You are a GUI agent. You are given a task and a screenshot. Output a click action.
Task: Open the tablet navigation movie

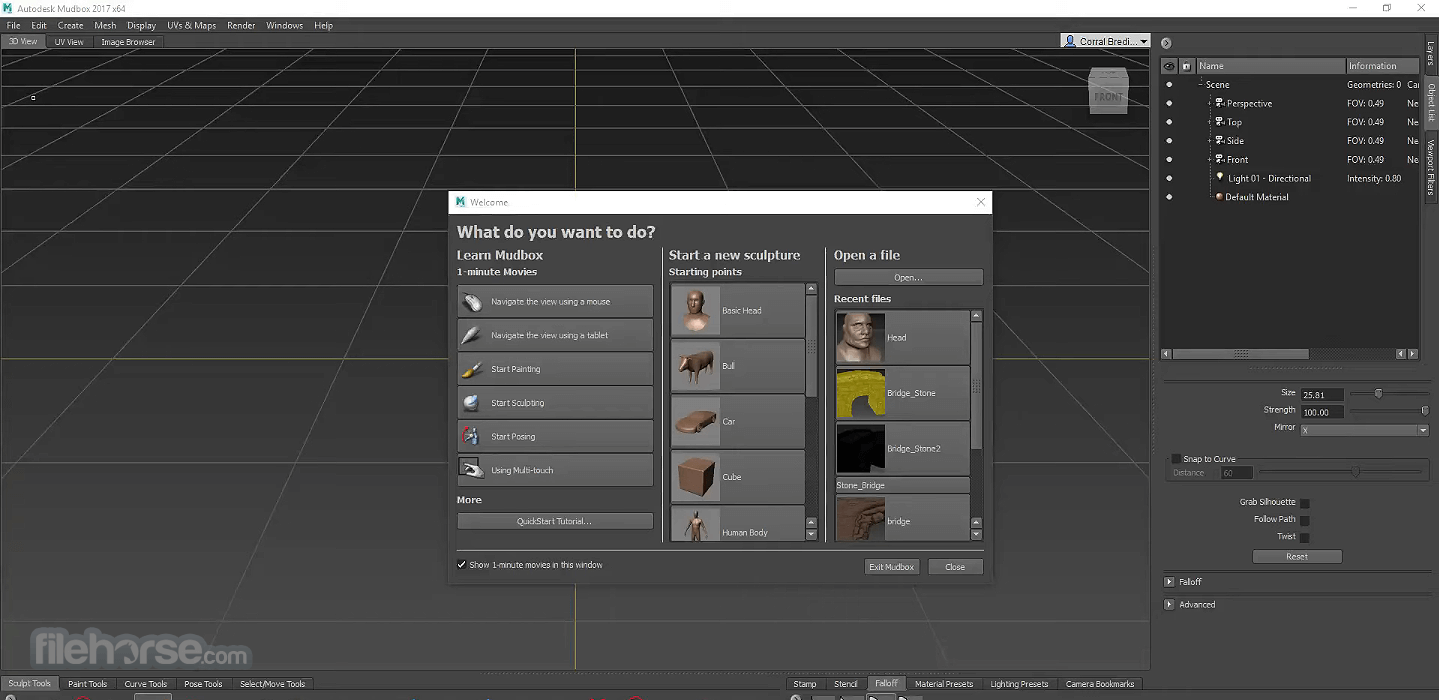click(555, 335)
